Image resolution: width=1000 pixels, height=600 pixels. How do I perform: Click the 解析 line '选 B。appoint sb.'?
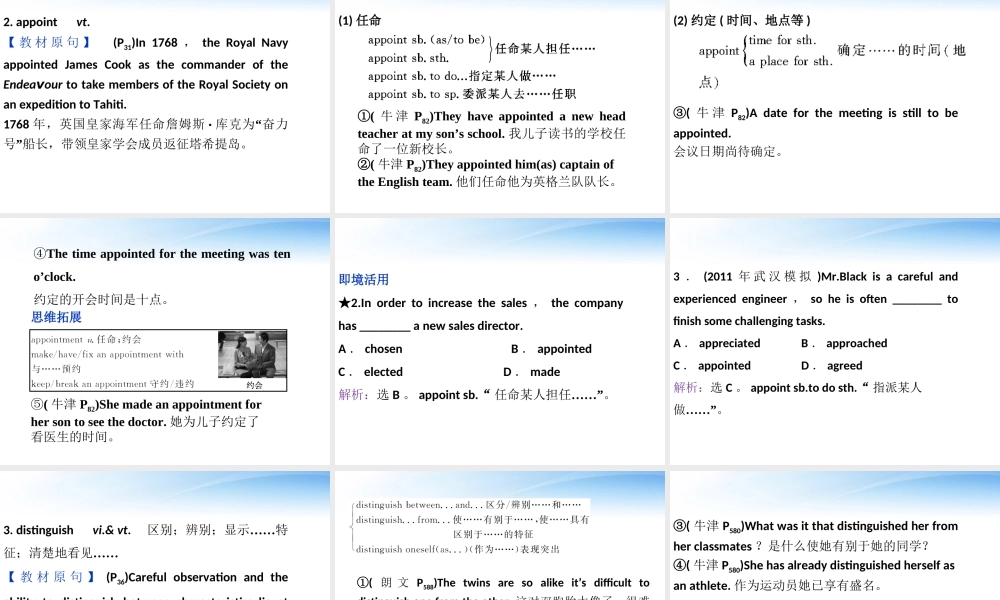point(474,395)
